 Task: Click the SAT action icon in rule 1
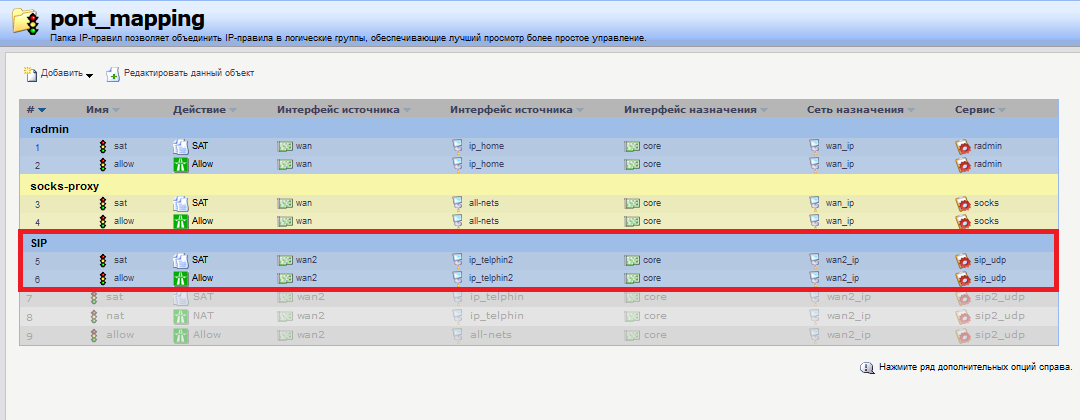click(x=180, y=146)
